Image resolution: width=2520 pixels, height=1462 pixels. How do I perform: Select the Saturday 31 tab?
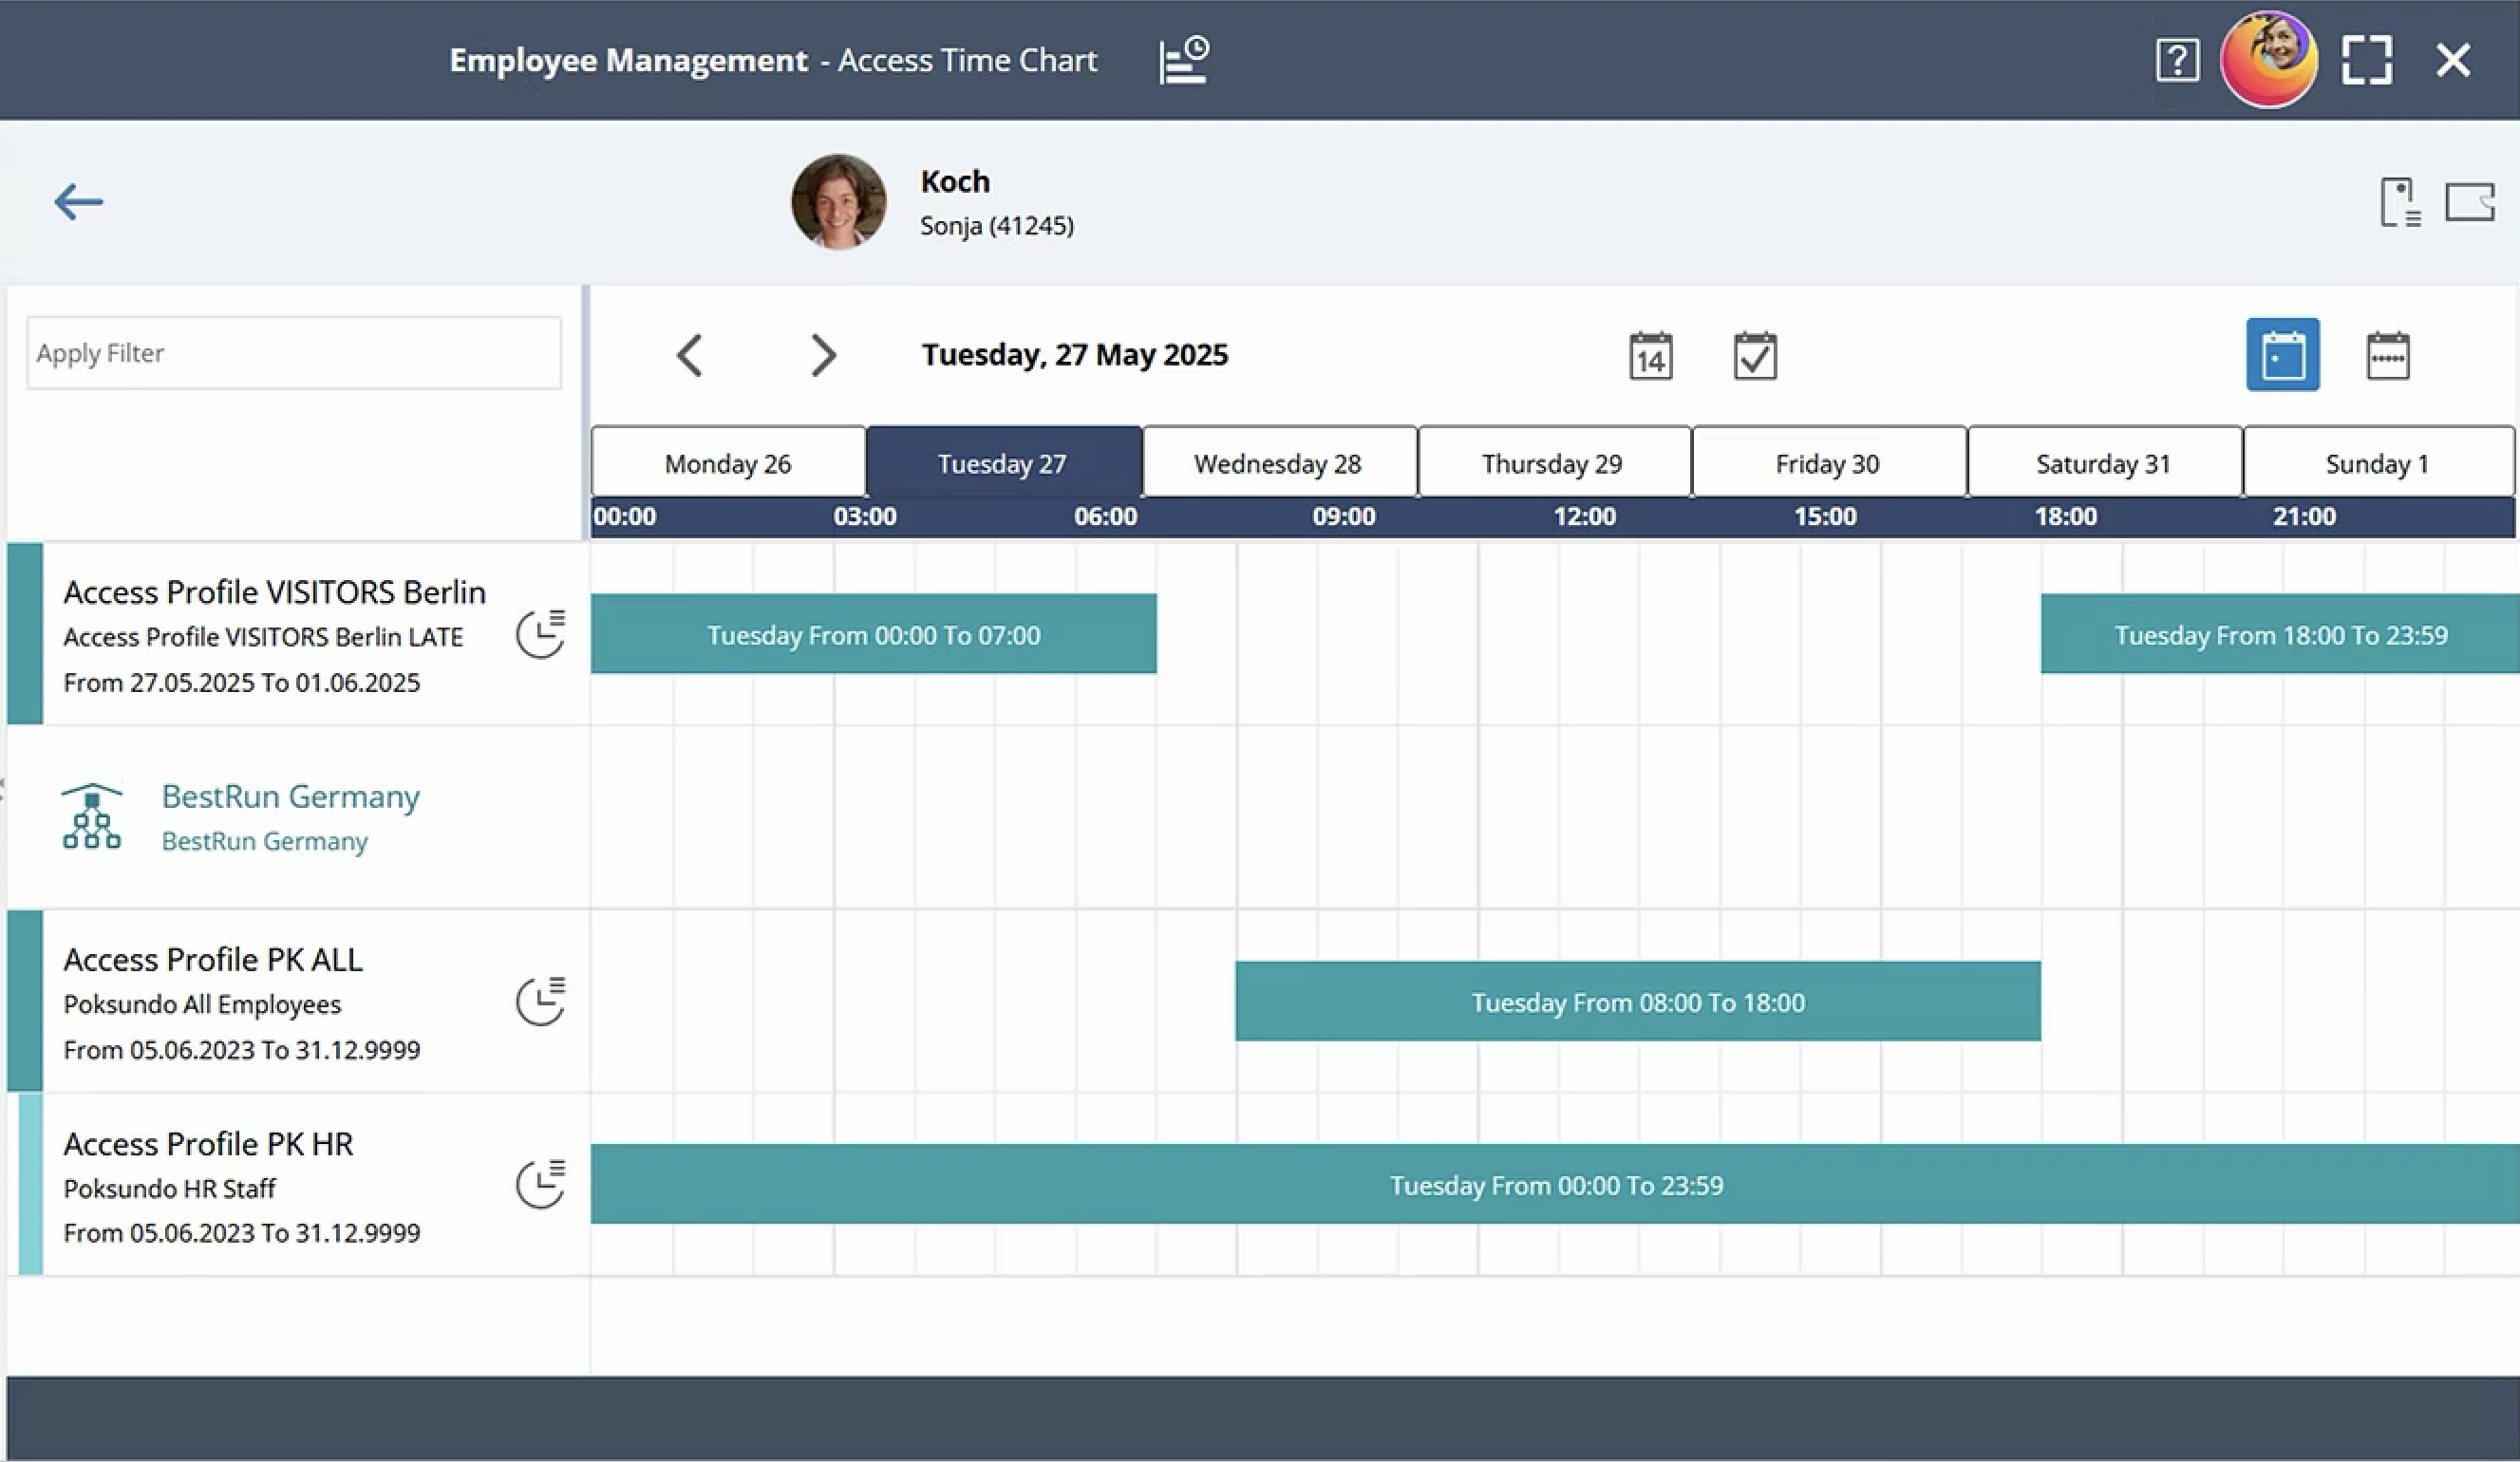[2104, 463]
